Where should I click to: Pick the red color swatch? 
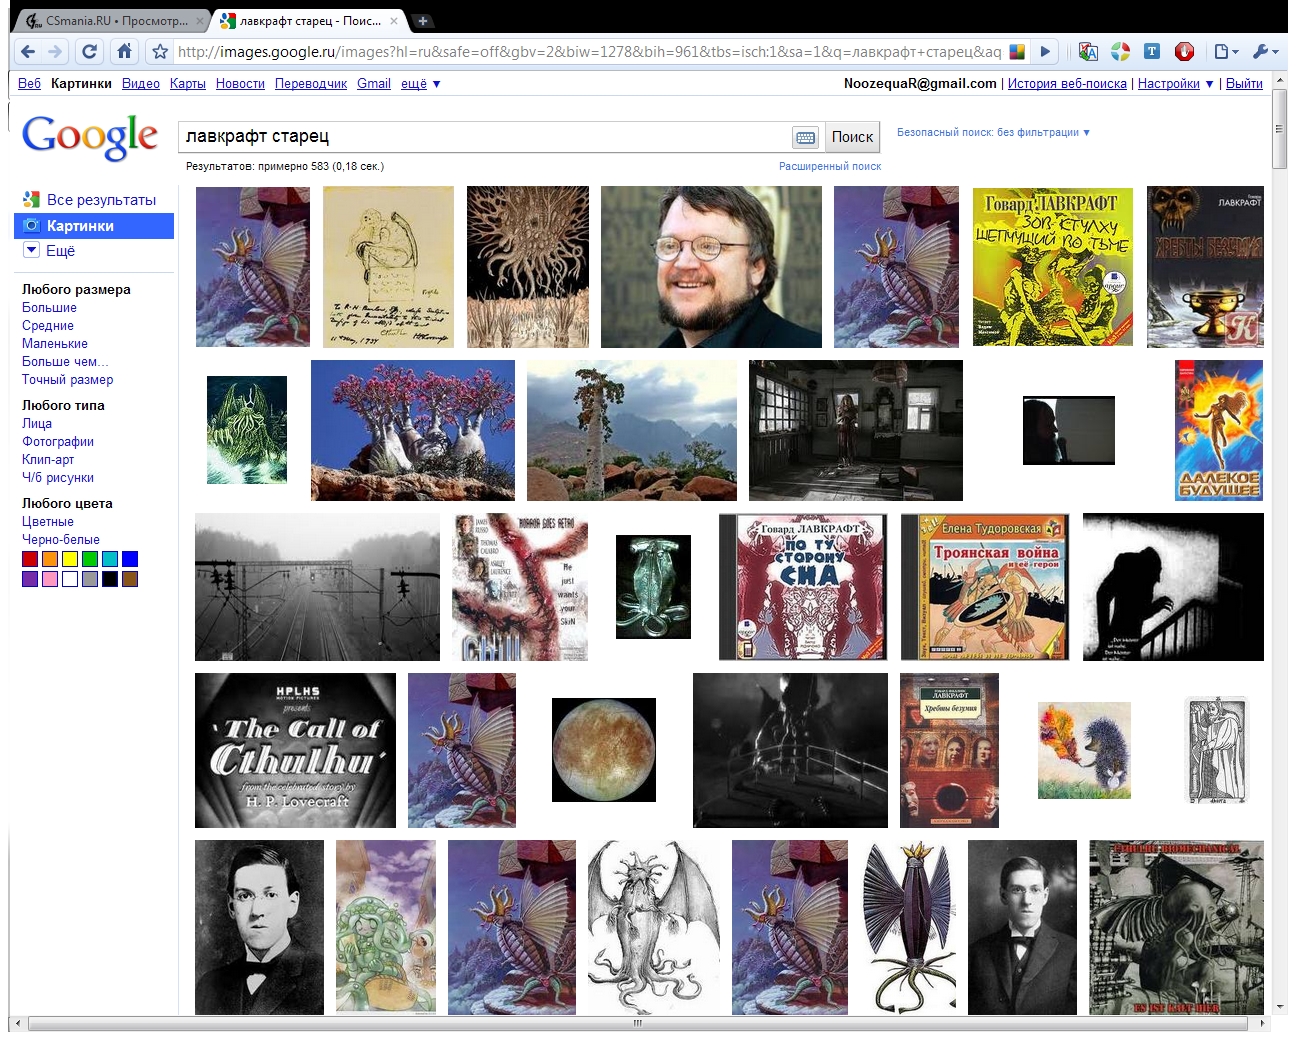click(30, 559)
